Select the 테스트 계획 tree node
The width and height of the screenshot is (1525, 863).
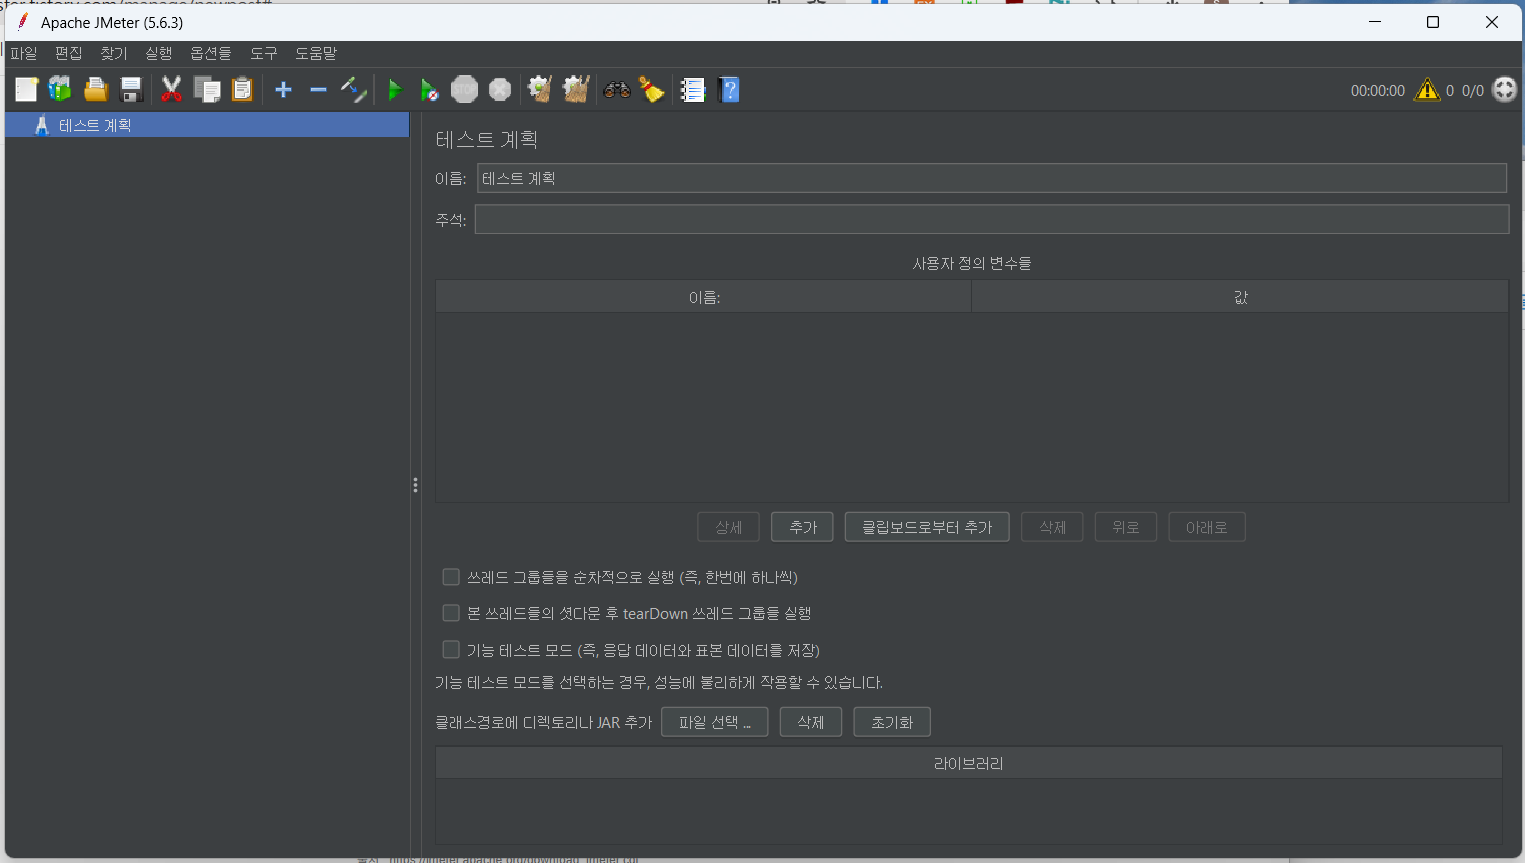point(207,125)
